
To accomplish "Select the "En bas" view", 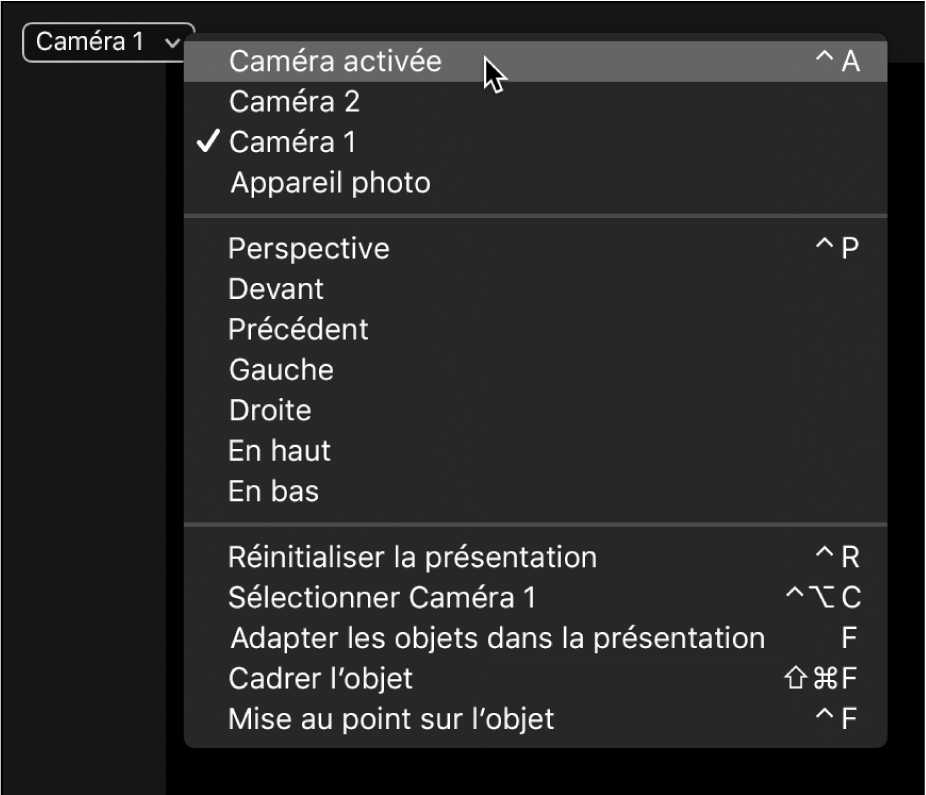I will (x=272, y=491).
